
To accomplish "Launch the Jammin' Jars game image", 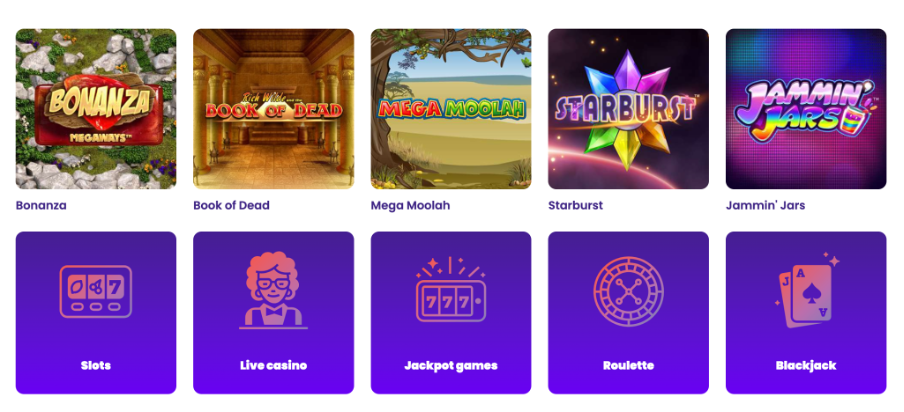I will tap(806, 109).
